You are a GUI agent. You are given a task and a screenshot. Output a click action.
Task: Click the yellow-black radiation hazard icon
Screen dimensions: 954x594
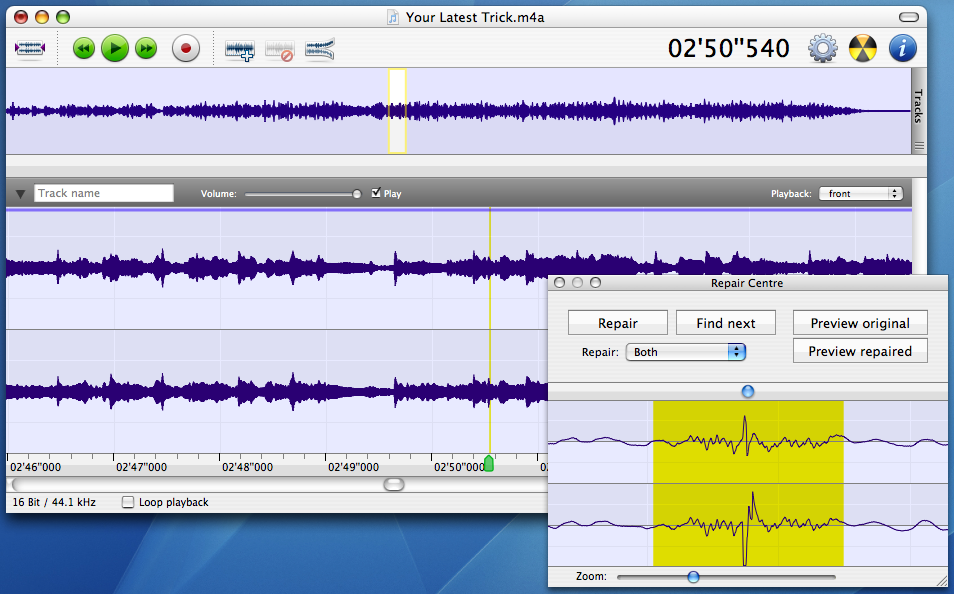coord(863,48)
